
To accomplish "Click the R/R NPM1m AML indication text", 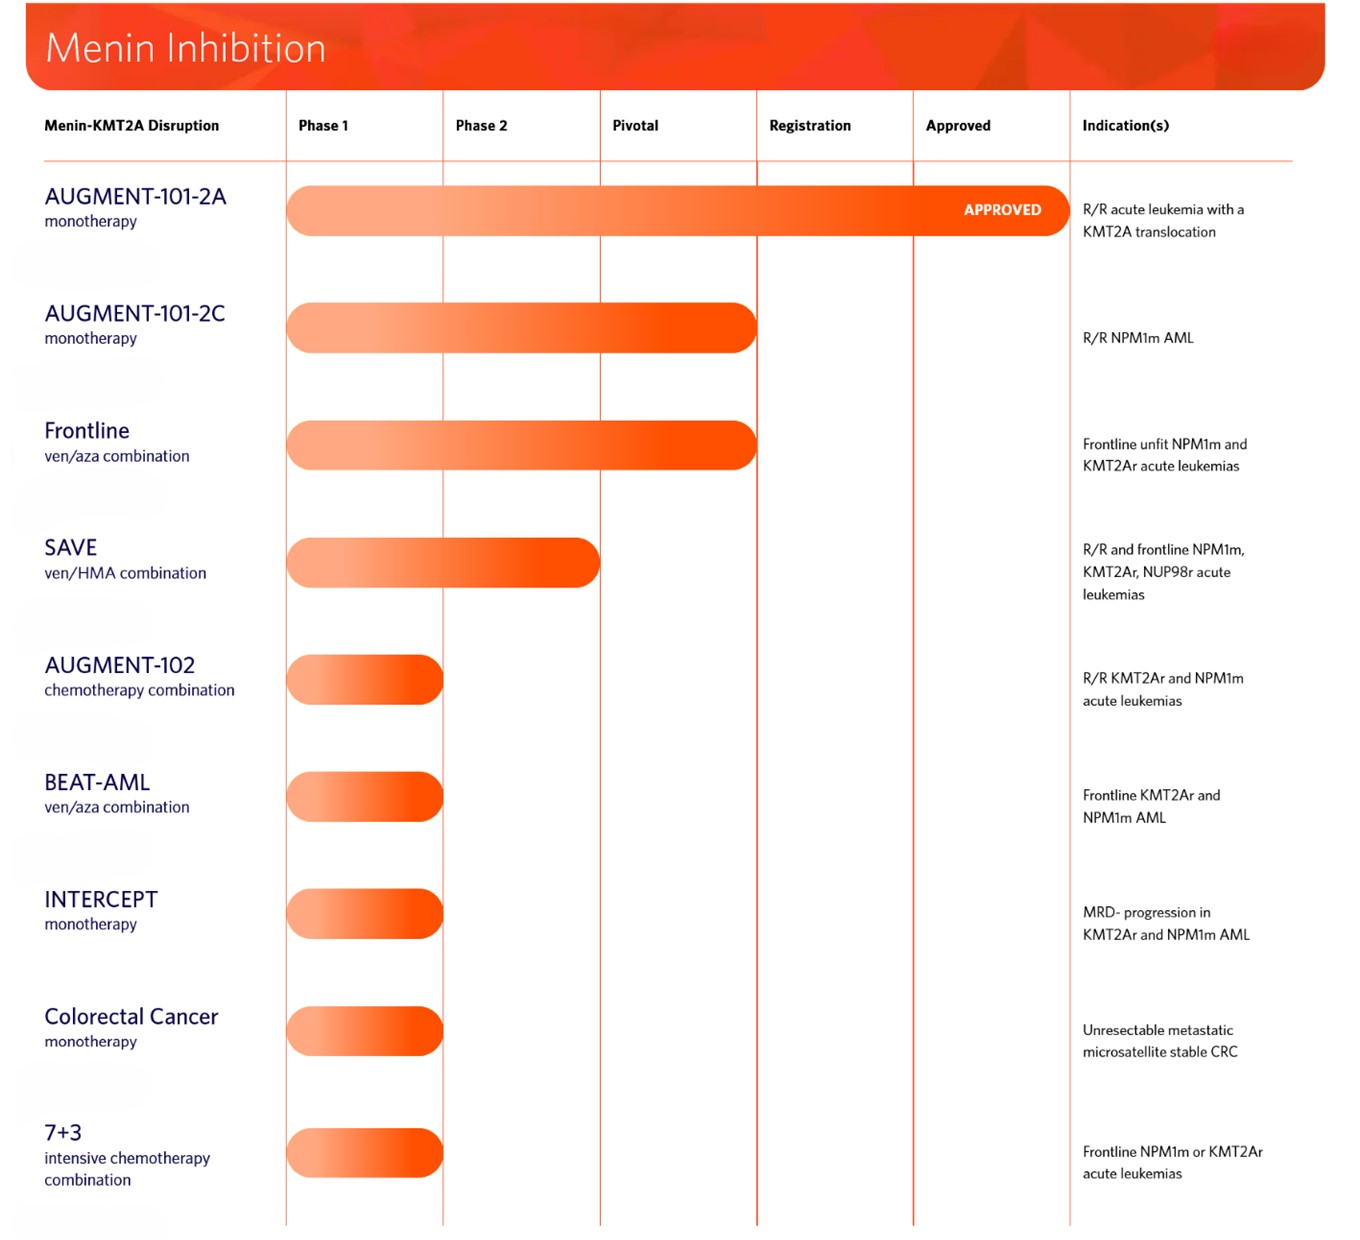I will (1138, 338).
